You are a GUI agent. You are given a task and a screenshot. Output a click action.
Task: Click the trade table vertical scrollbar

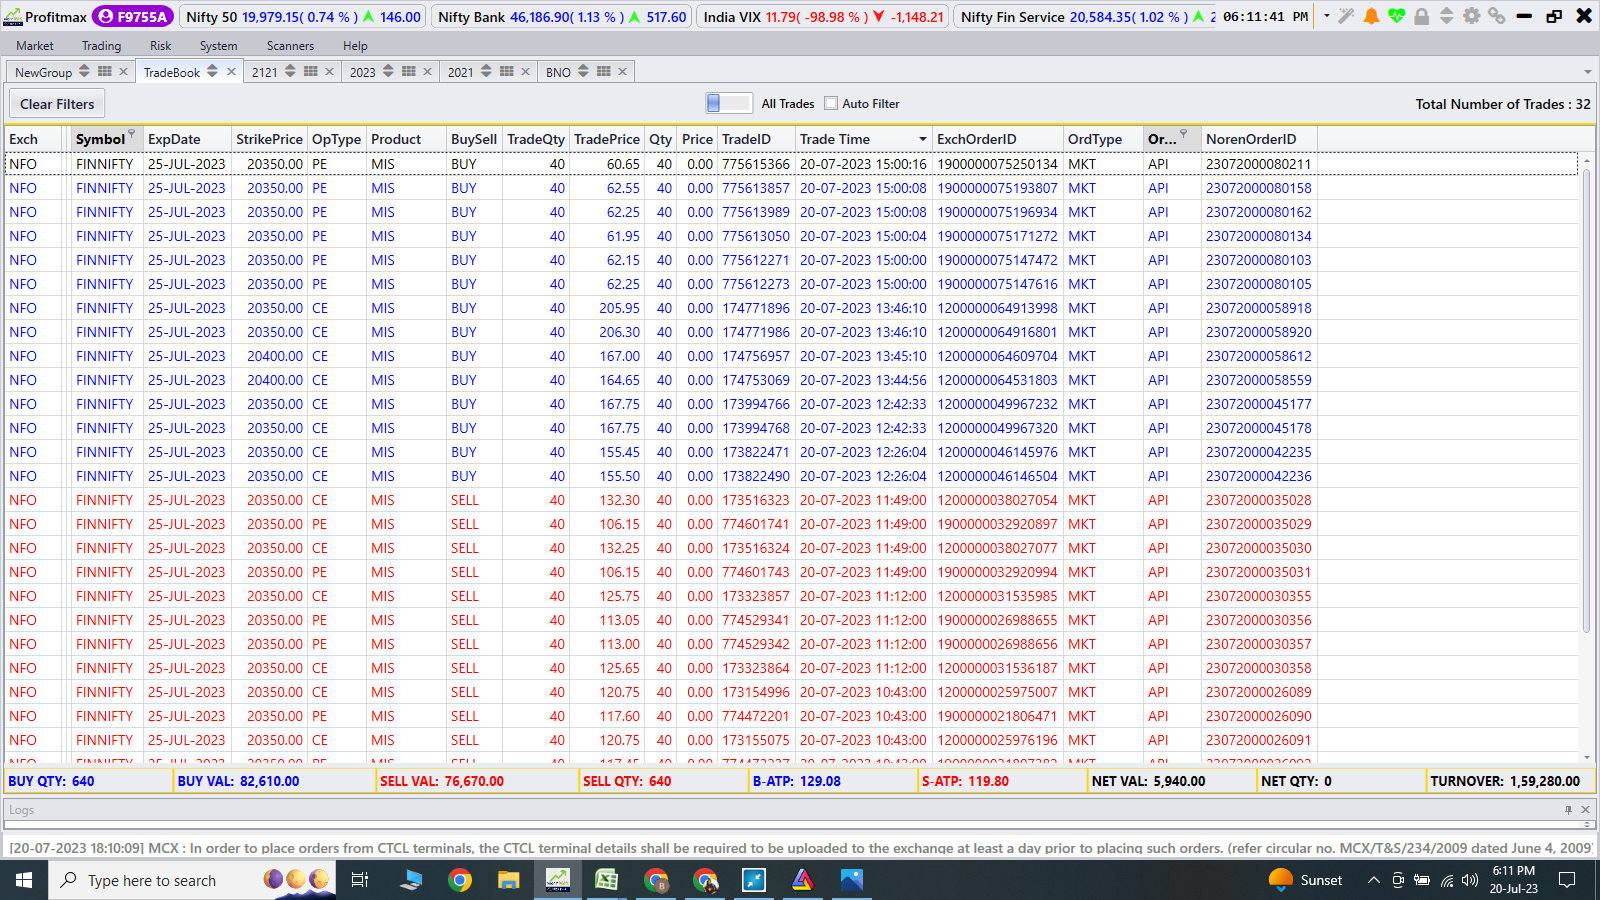[1586, 400]
